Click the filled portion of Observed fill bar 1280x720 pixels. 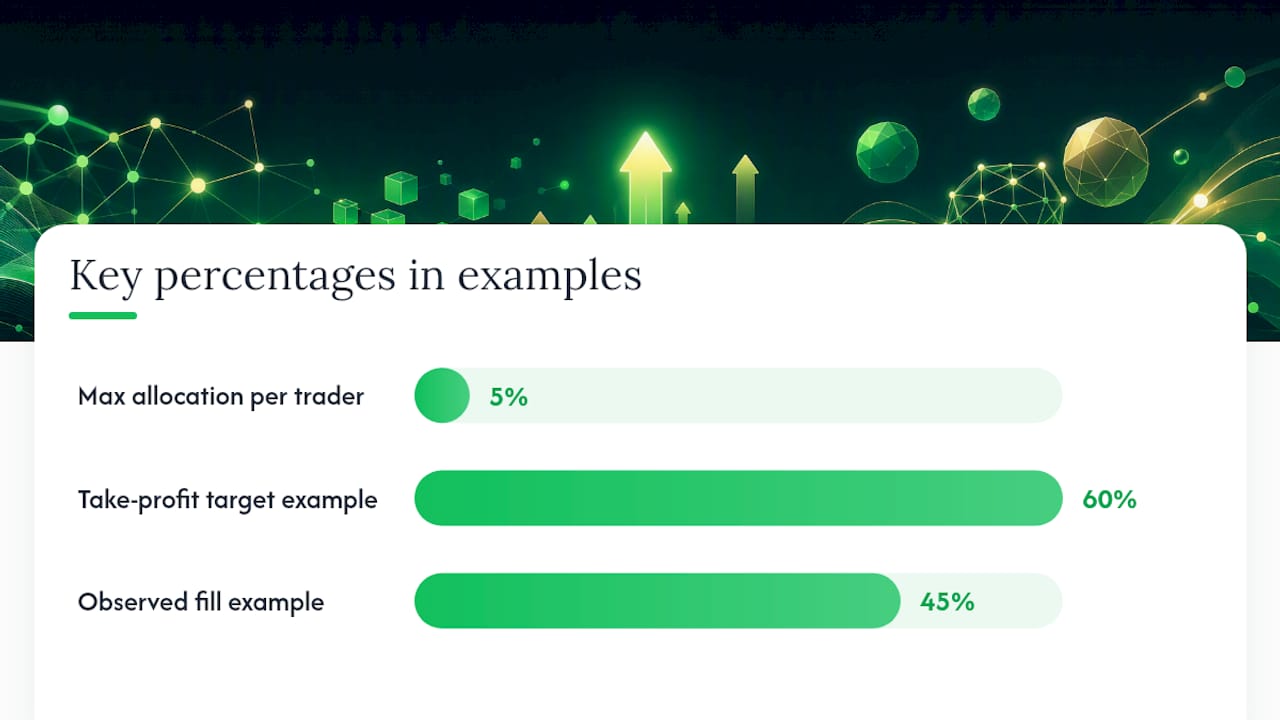(x=657, y=601)
